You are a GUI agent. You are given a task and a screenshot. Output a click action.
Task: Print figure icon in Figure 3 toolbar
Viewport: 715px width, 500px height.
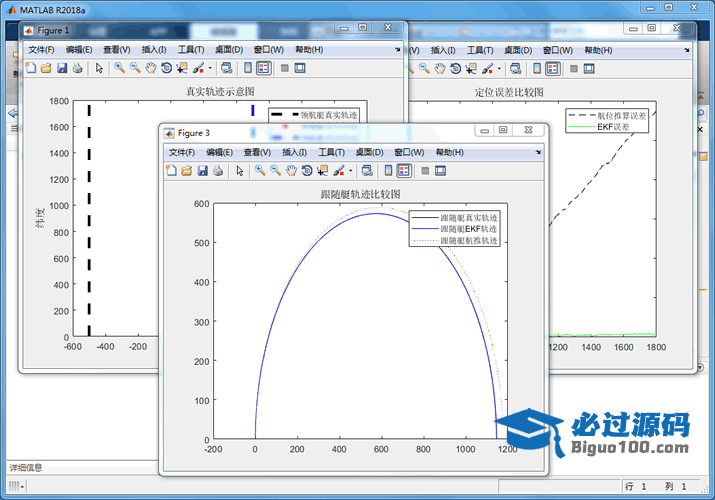pos(218,171)
